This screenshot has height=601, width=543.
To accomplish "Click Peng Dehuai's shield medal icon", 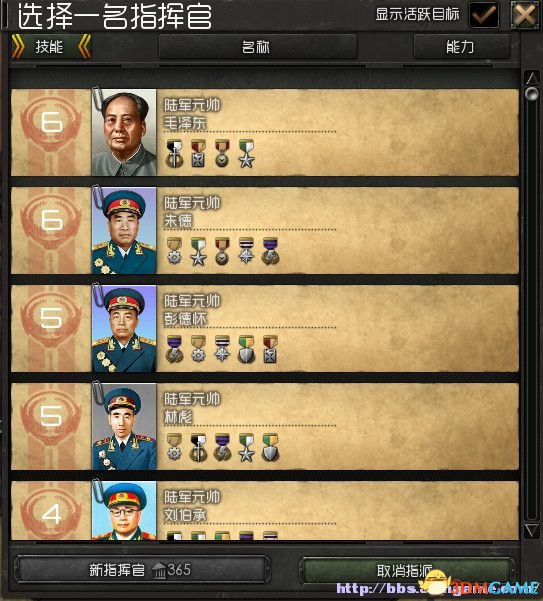I will (246, 349).
